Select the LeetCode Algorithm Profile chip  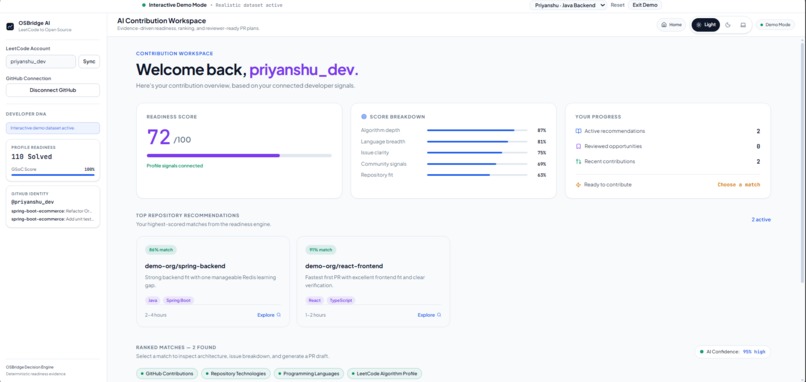pyautogui.click(x=384, y=374)
